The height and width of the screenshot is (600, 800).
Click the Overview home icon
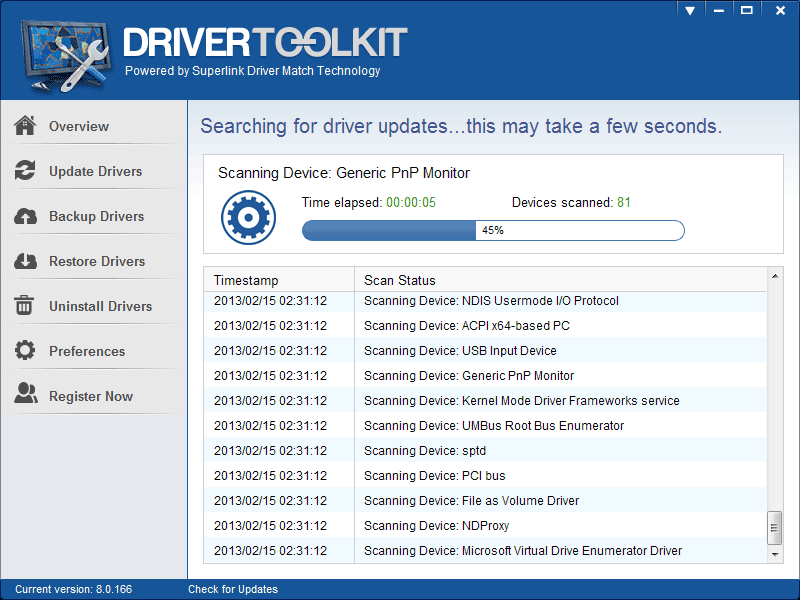click(25, 126)
